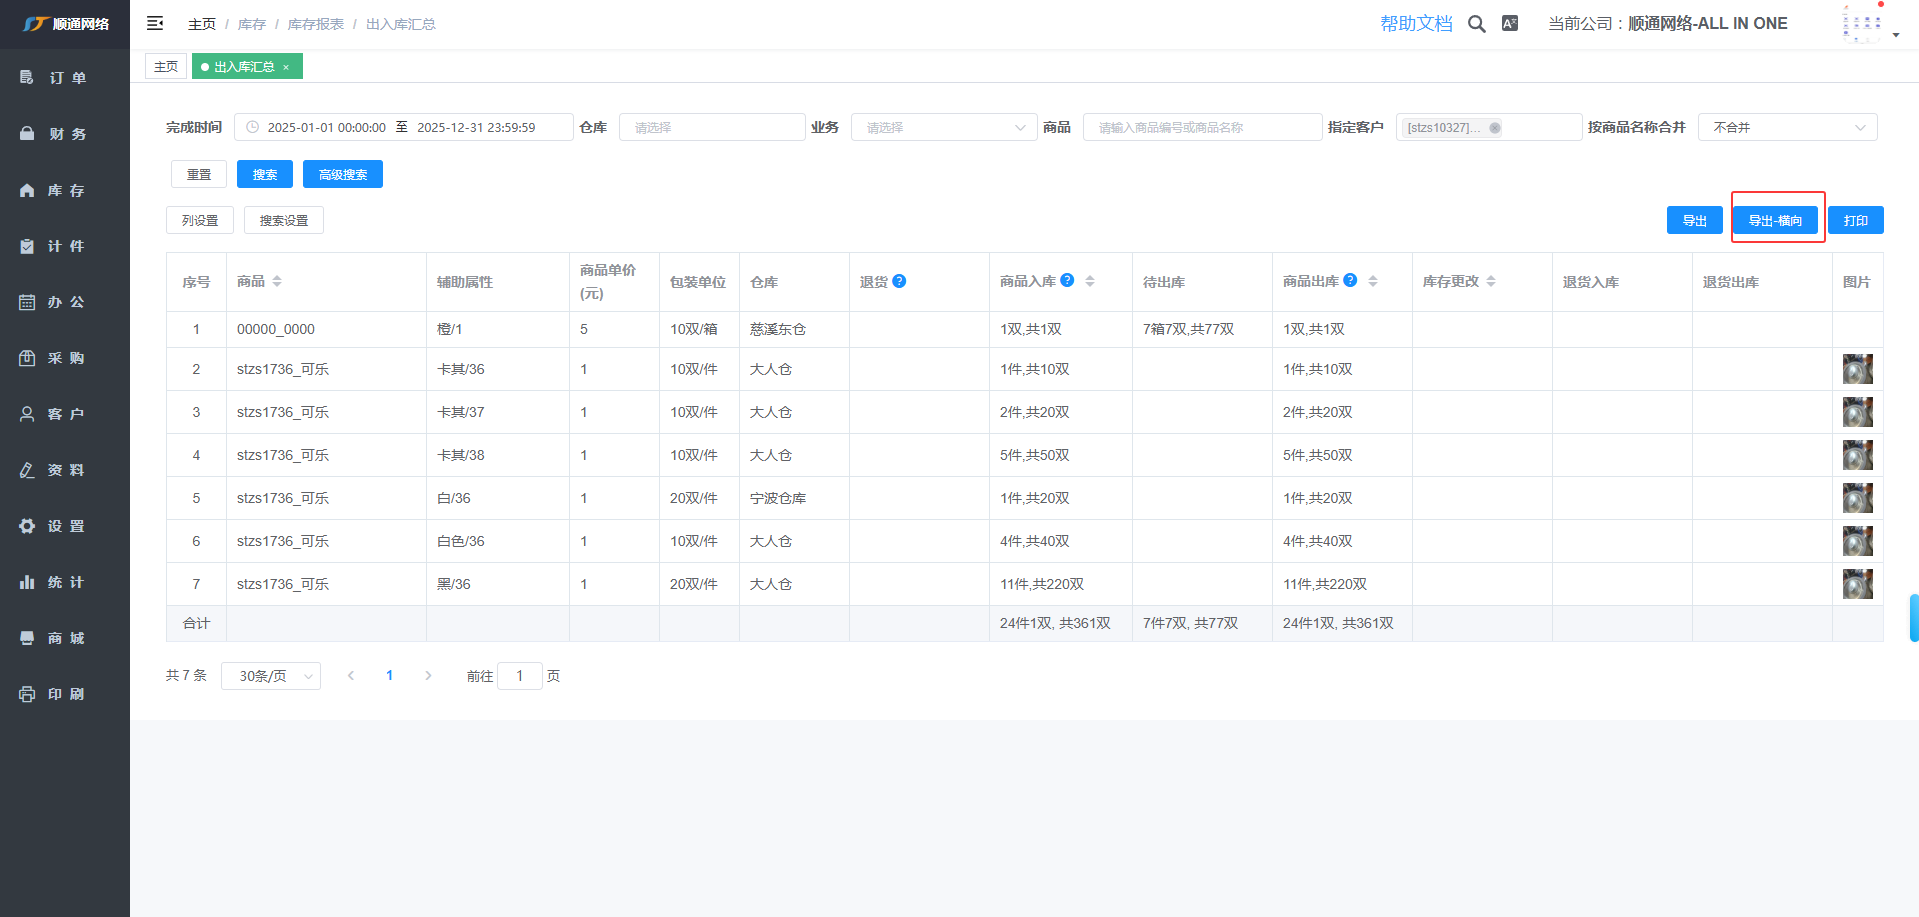Click the search magnifier icon in header
This screenshot has width=1919, height=917.
(1476, 24)
